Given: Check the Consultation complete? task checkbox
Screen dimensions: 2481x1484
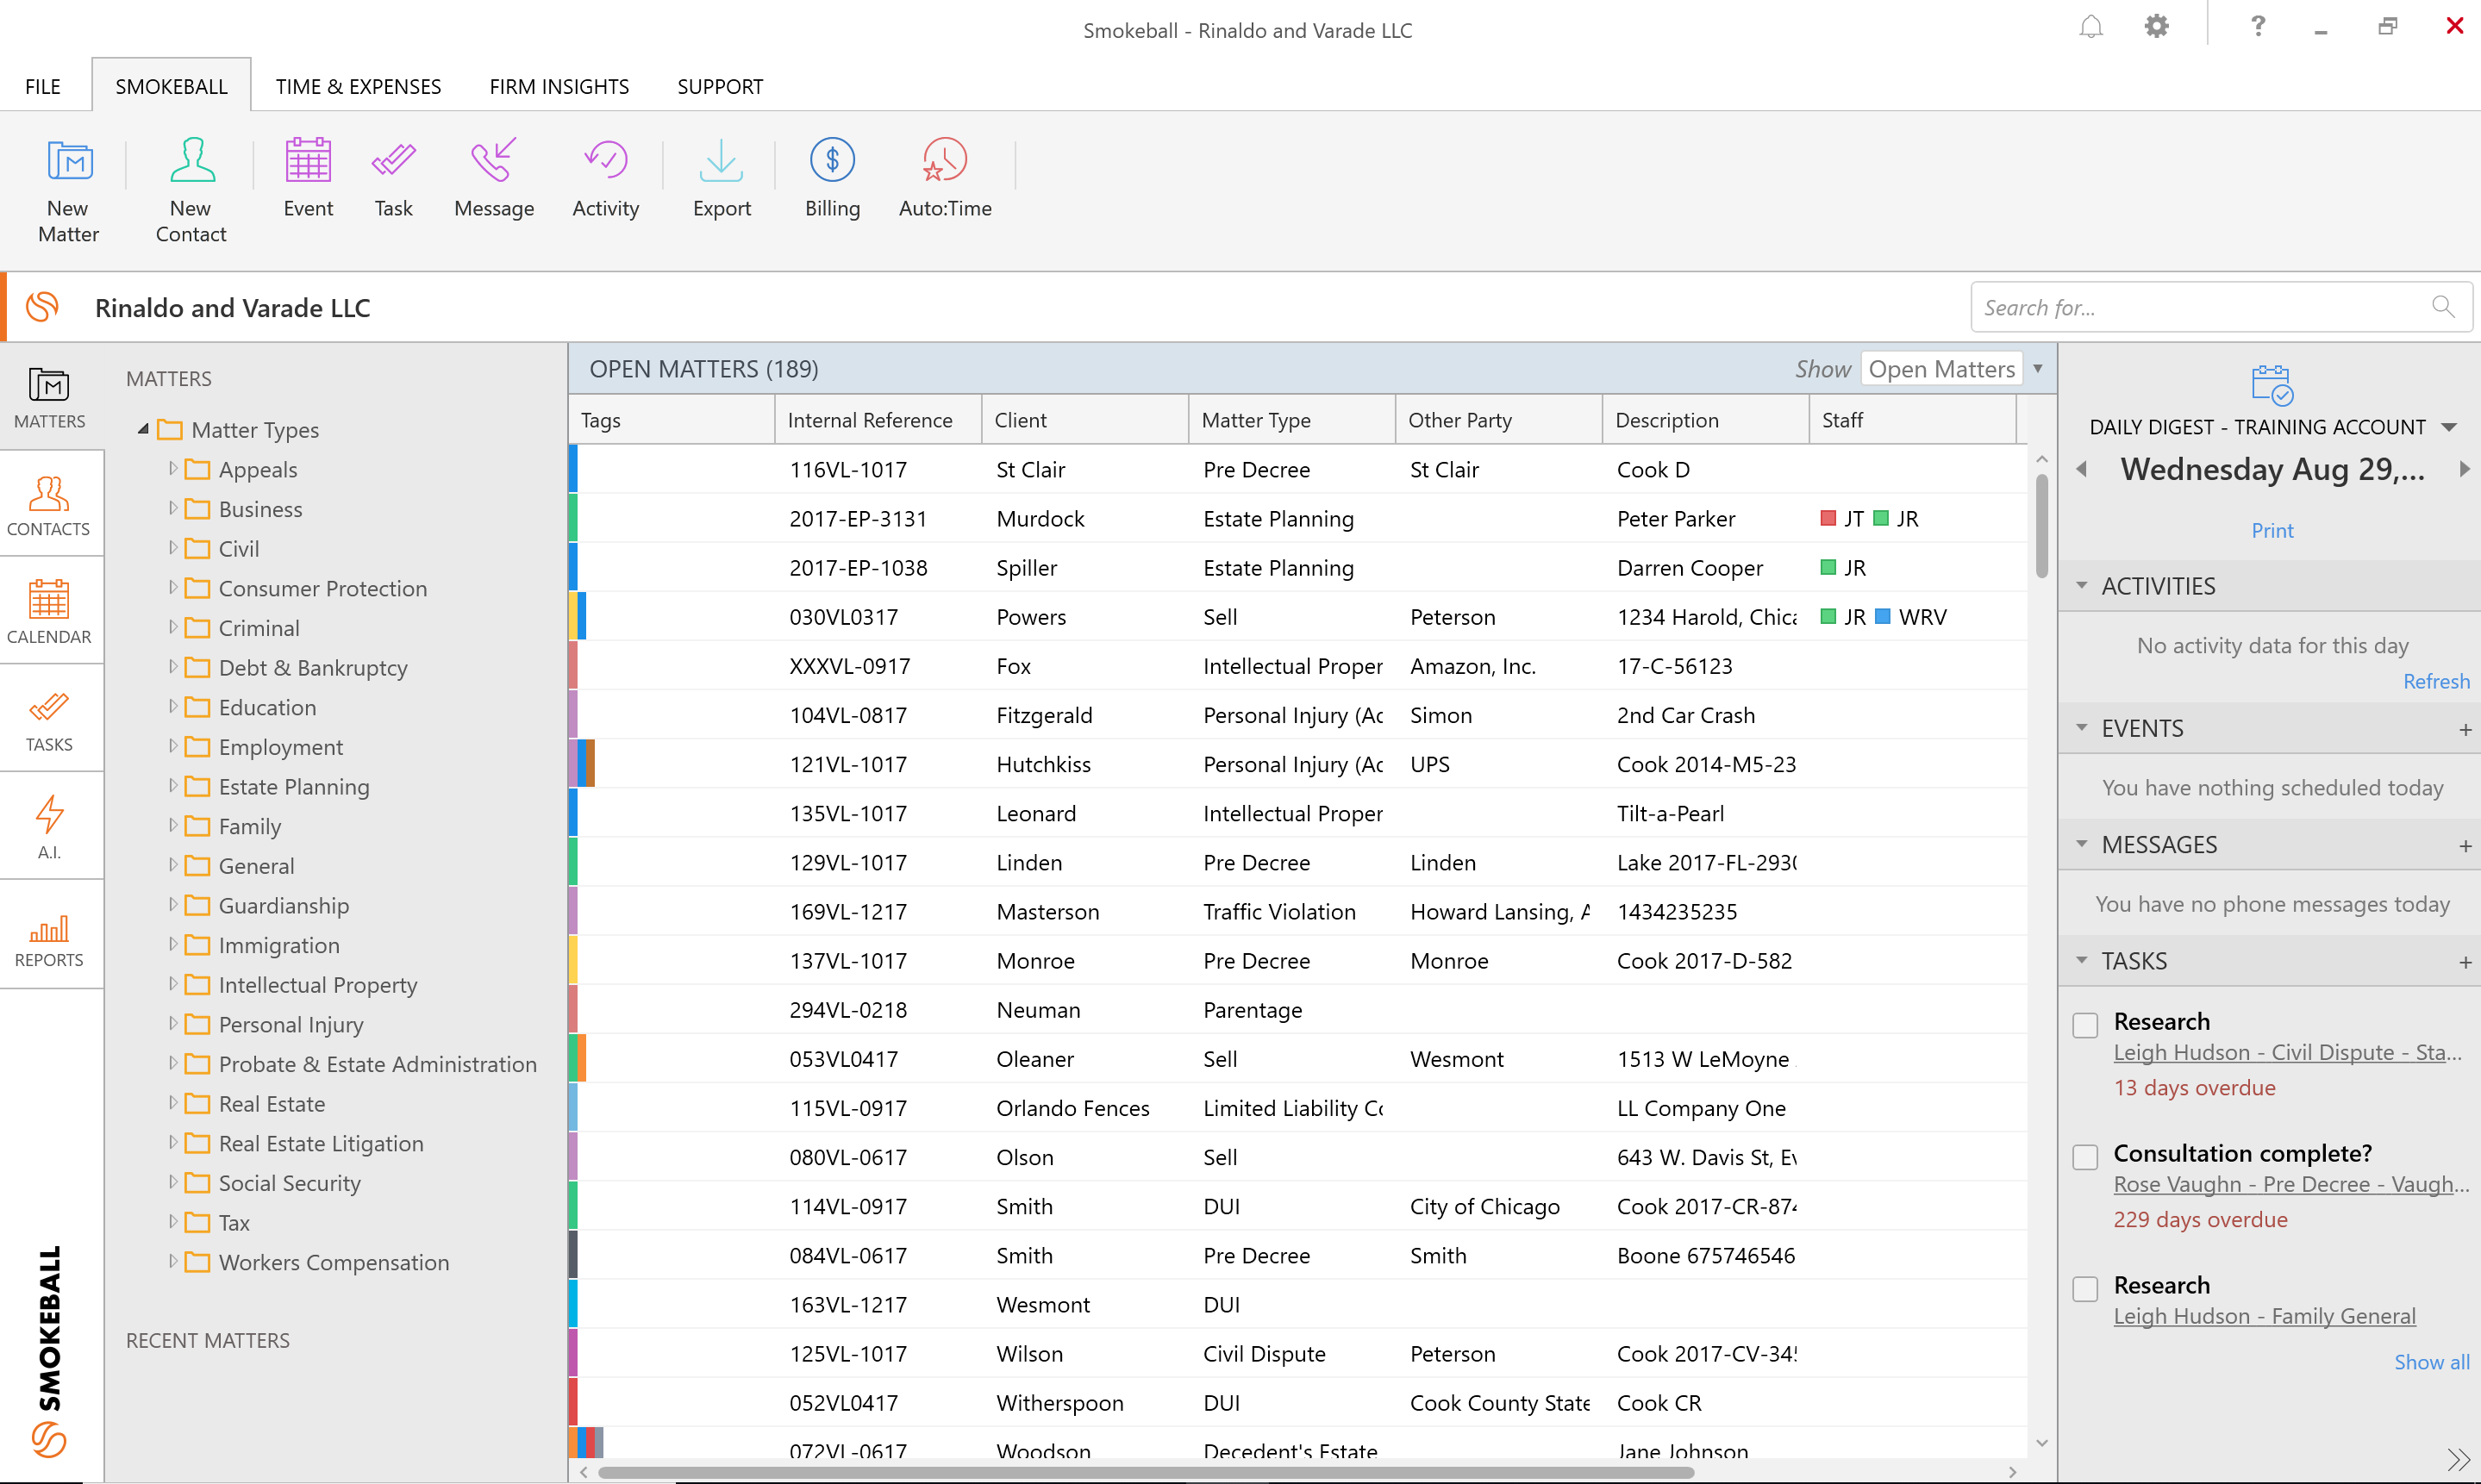Looking at the screenshot, I should coord(2085,1157).
